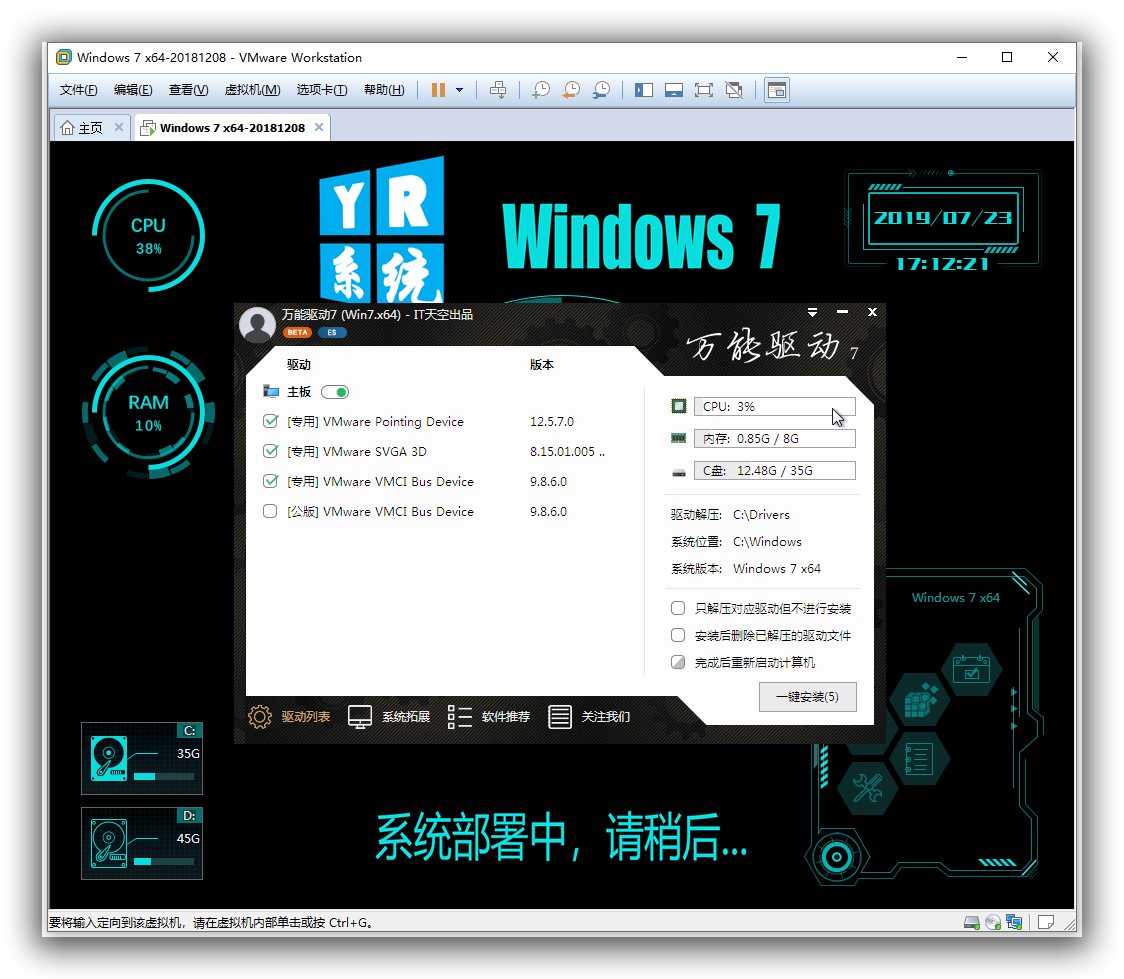Close the Windows 7 x64-20181208 tab

click(x=319, y=127)
